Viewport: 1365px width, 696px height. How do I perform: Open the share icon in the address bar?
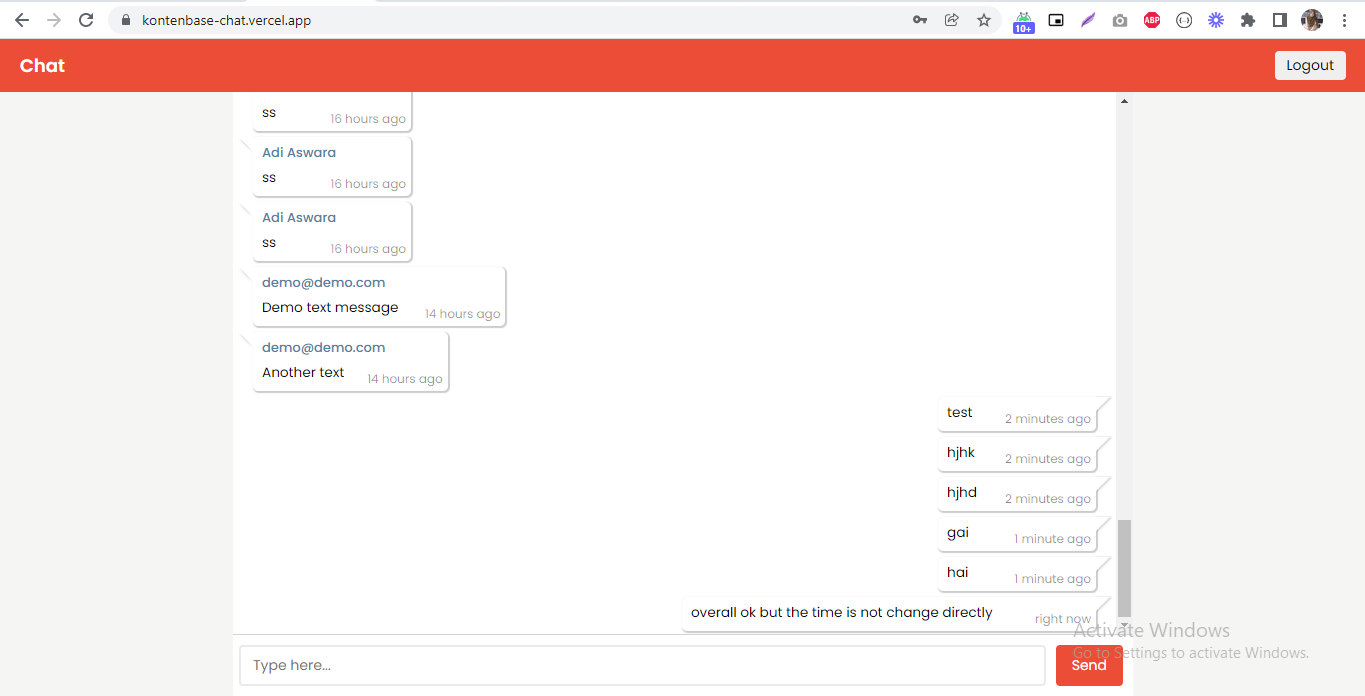pyautogui.click(x=951, y=19)
